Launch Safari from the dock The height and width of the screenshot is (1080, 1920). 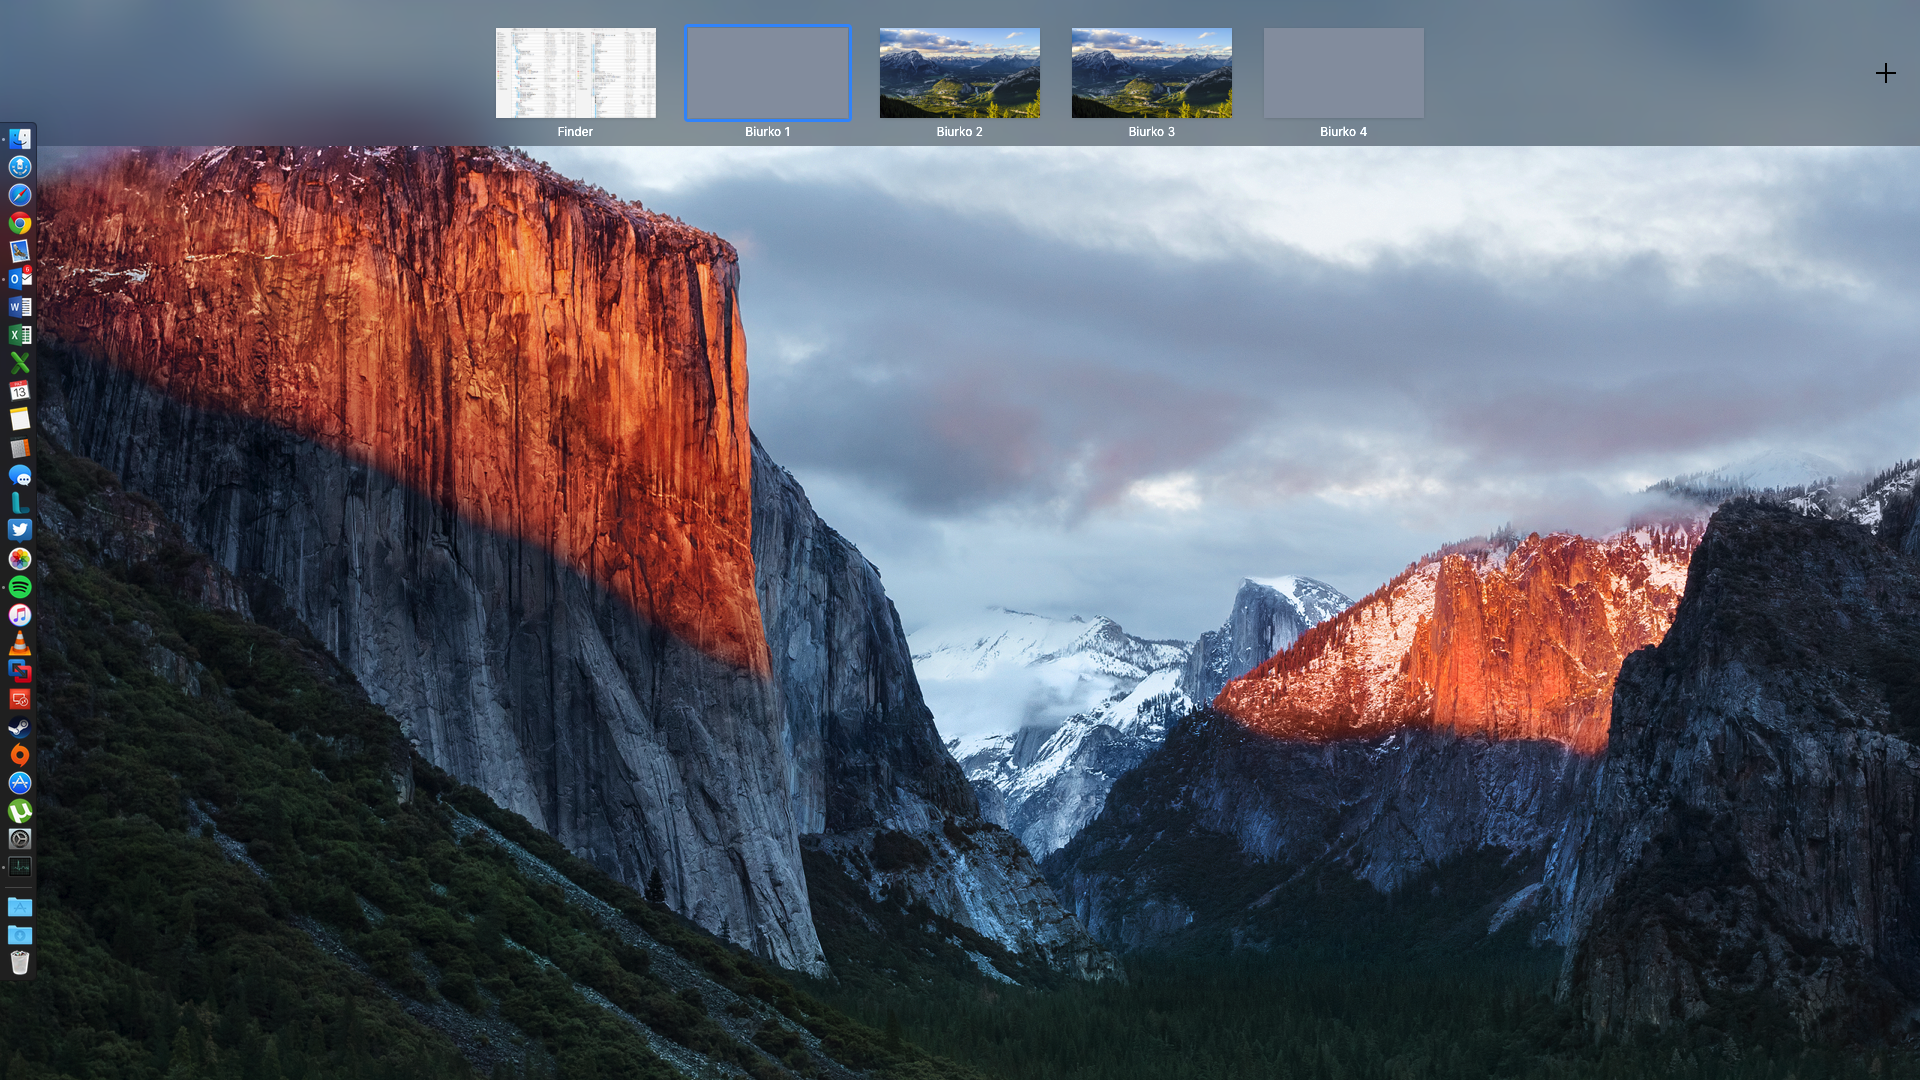pos(20,195)
